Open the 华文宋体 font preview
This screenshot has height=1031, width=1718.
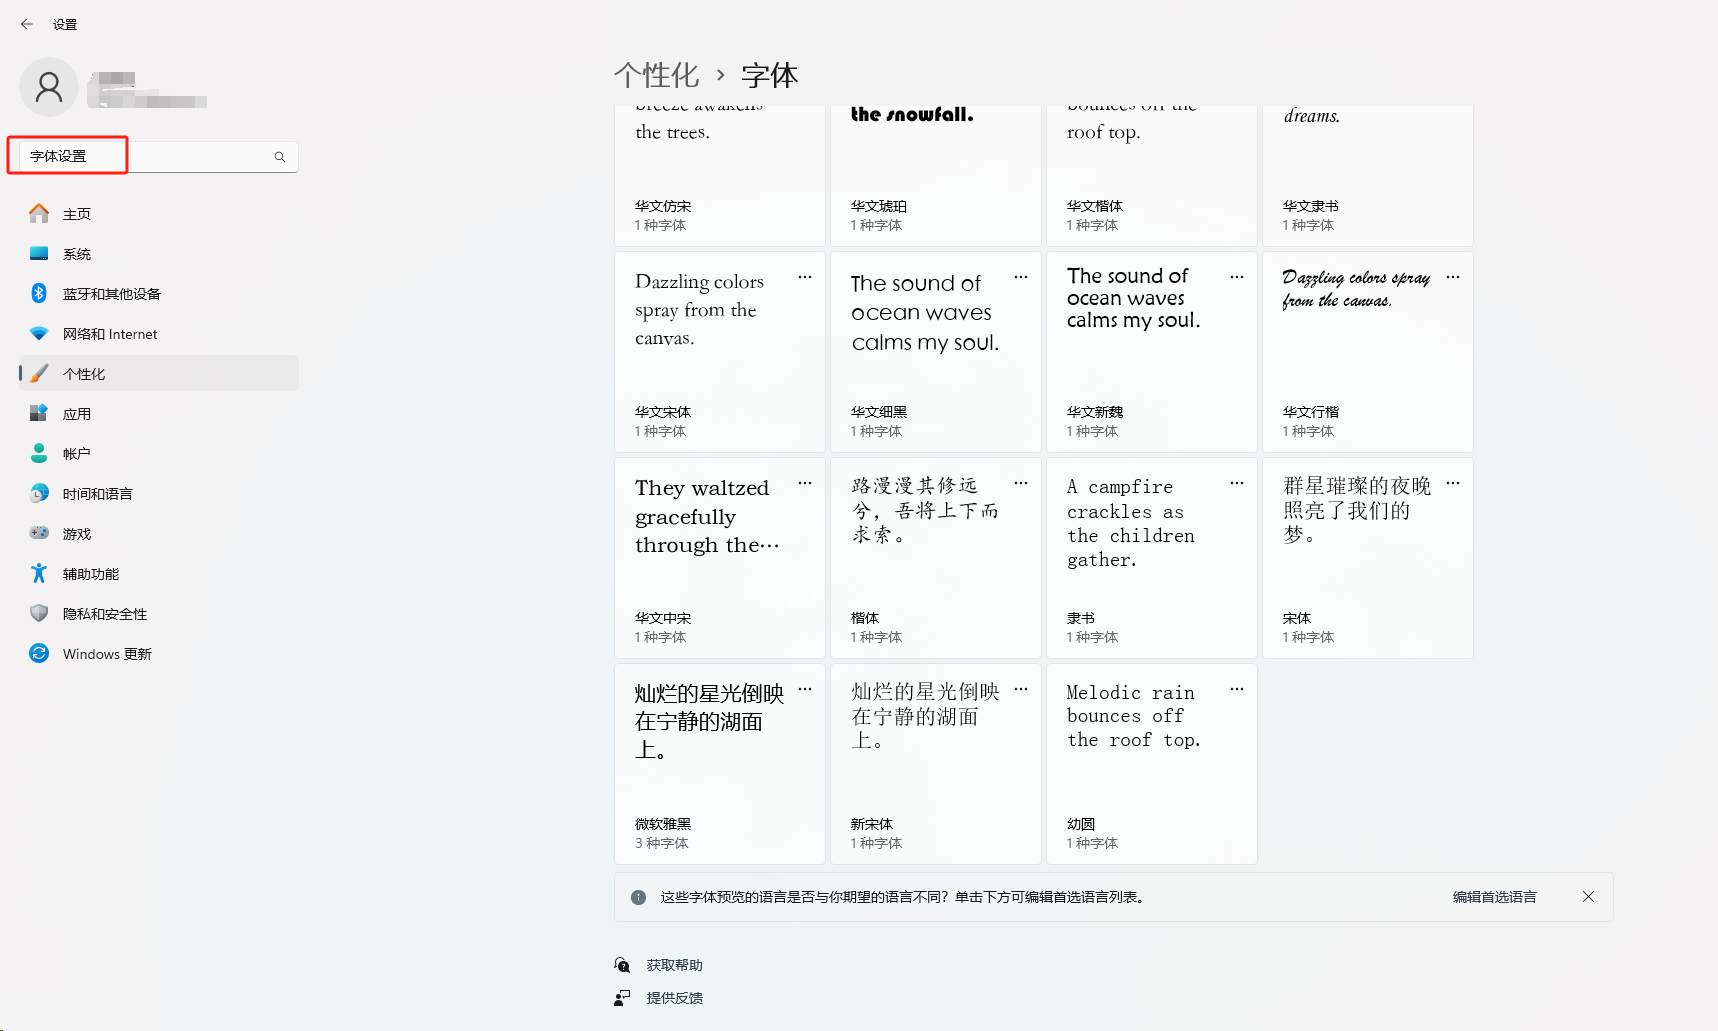point(720,352)
